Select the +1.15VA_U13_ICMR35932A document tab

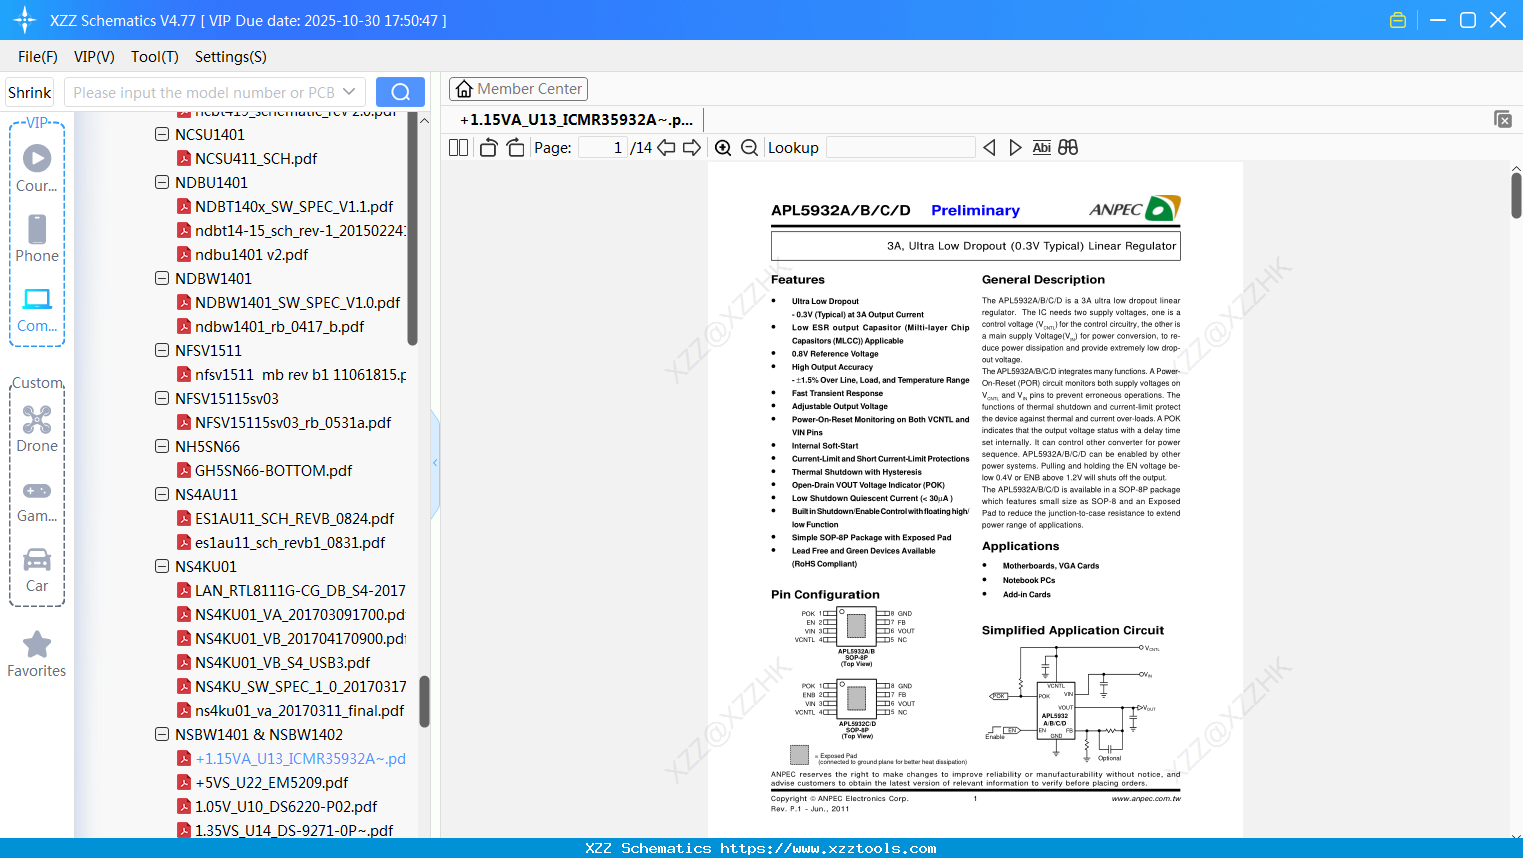click(577, 120)
